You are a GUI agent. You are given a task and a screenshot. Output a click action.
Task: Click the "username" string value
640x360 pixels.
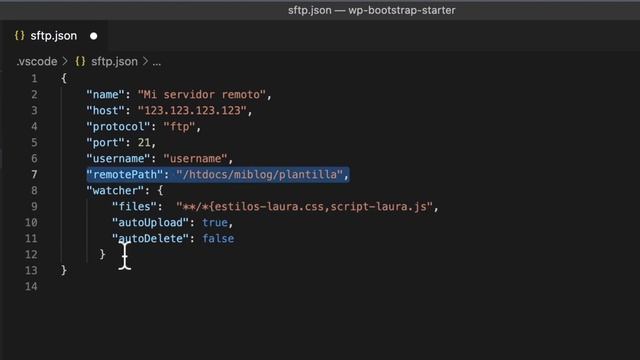(x=195, y=159)
